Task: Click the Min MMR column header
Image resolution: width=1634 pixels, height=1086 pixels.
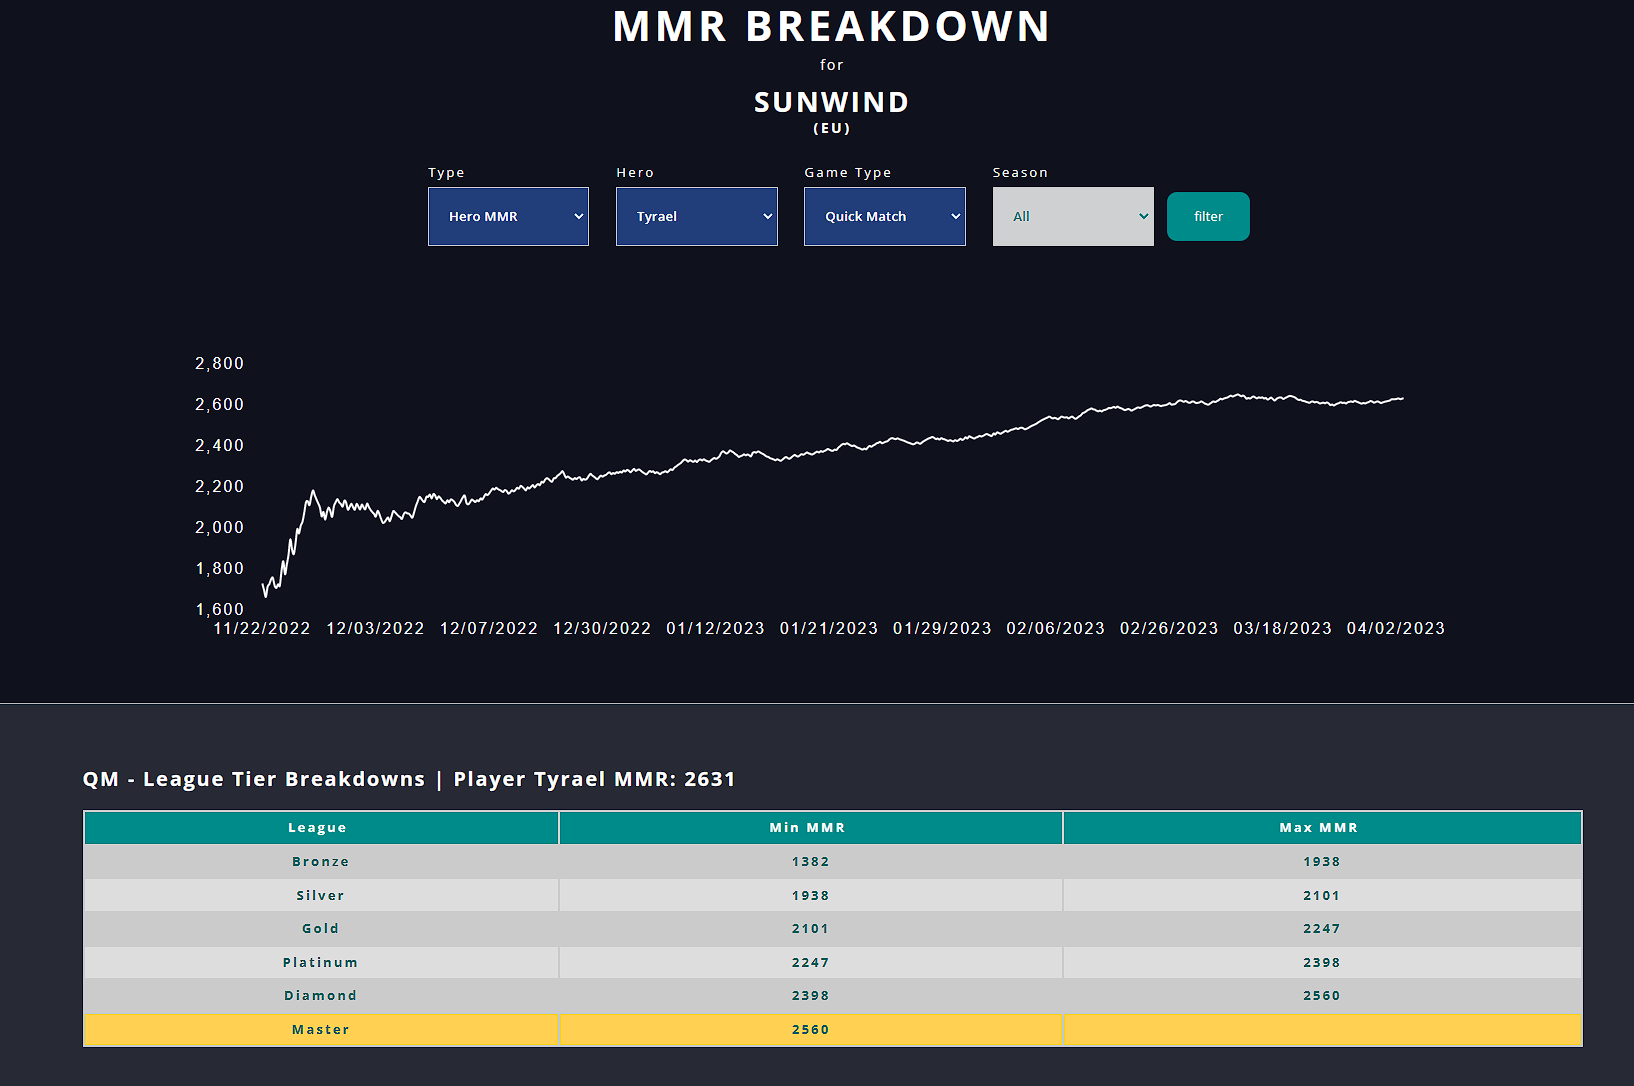Action: (808, 828)
